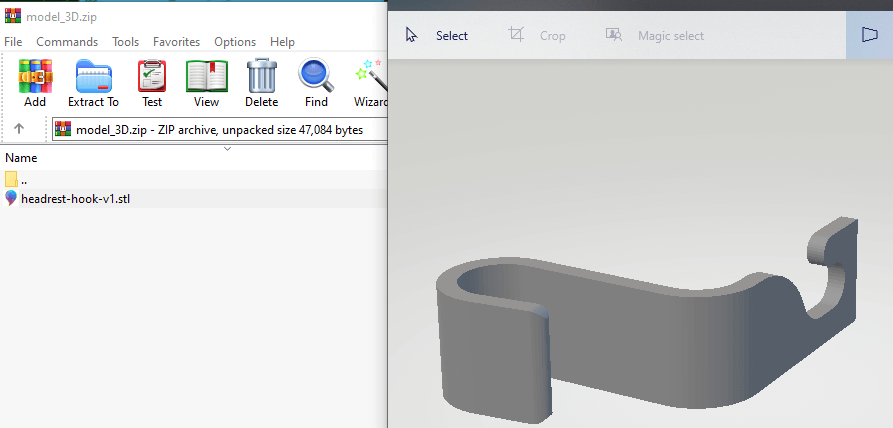Select headrest-hook-v1.stl in the file list
893x428 pixels.
(75, 199)
